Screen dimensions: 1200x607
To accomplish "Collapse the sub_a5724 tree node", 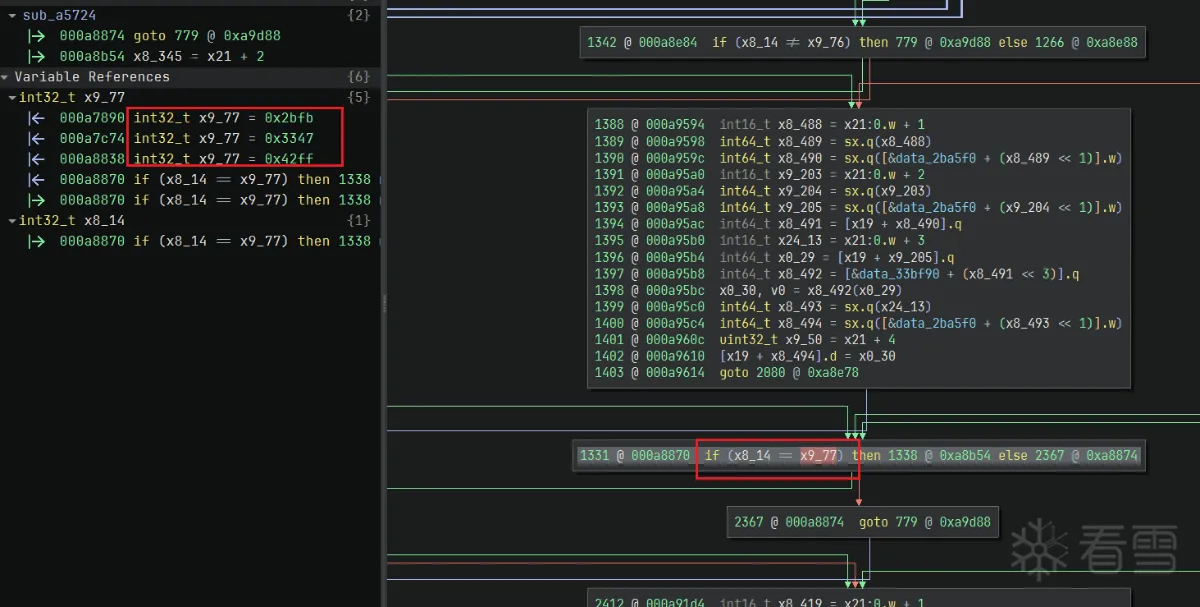I will [x=13, y=16].
